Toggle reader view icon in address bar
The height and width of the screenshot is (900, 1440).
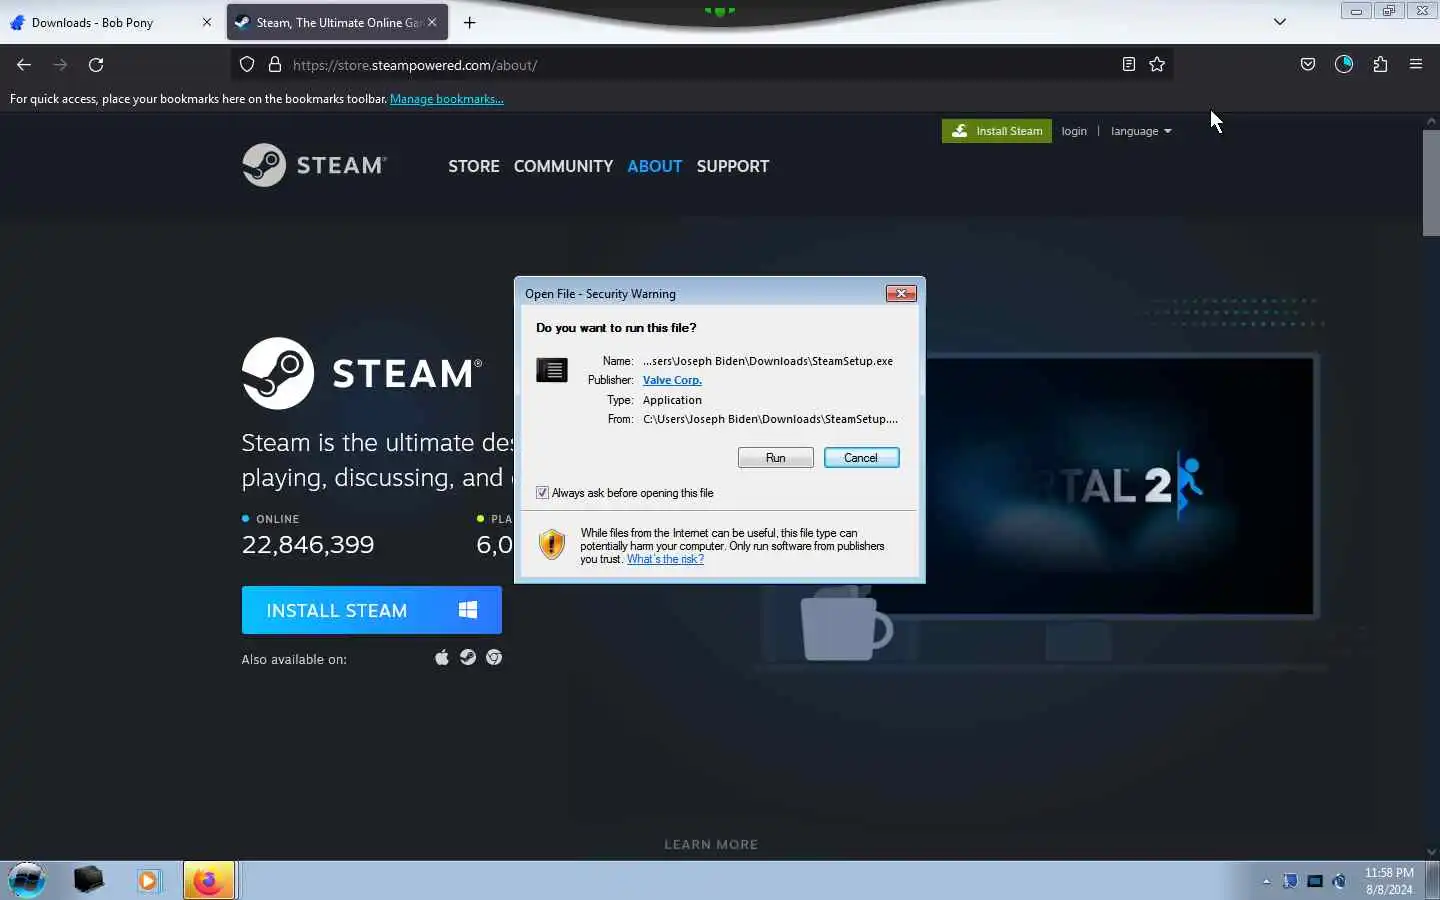(x=1128, y=65)
